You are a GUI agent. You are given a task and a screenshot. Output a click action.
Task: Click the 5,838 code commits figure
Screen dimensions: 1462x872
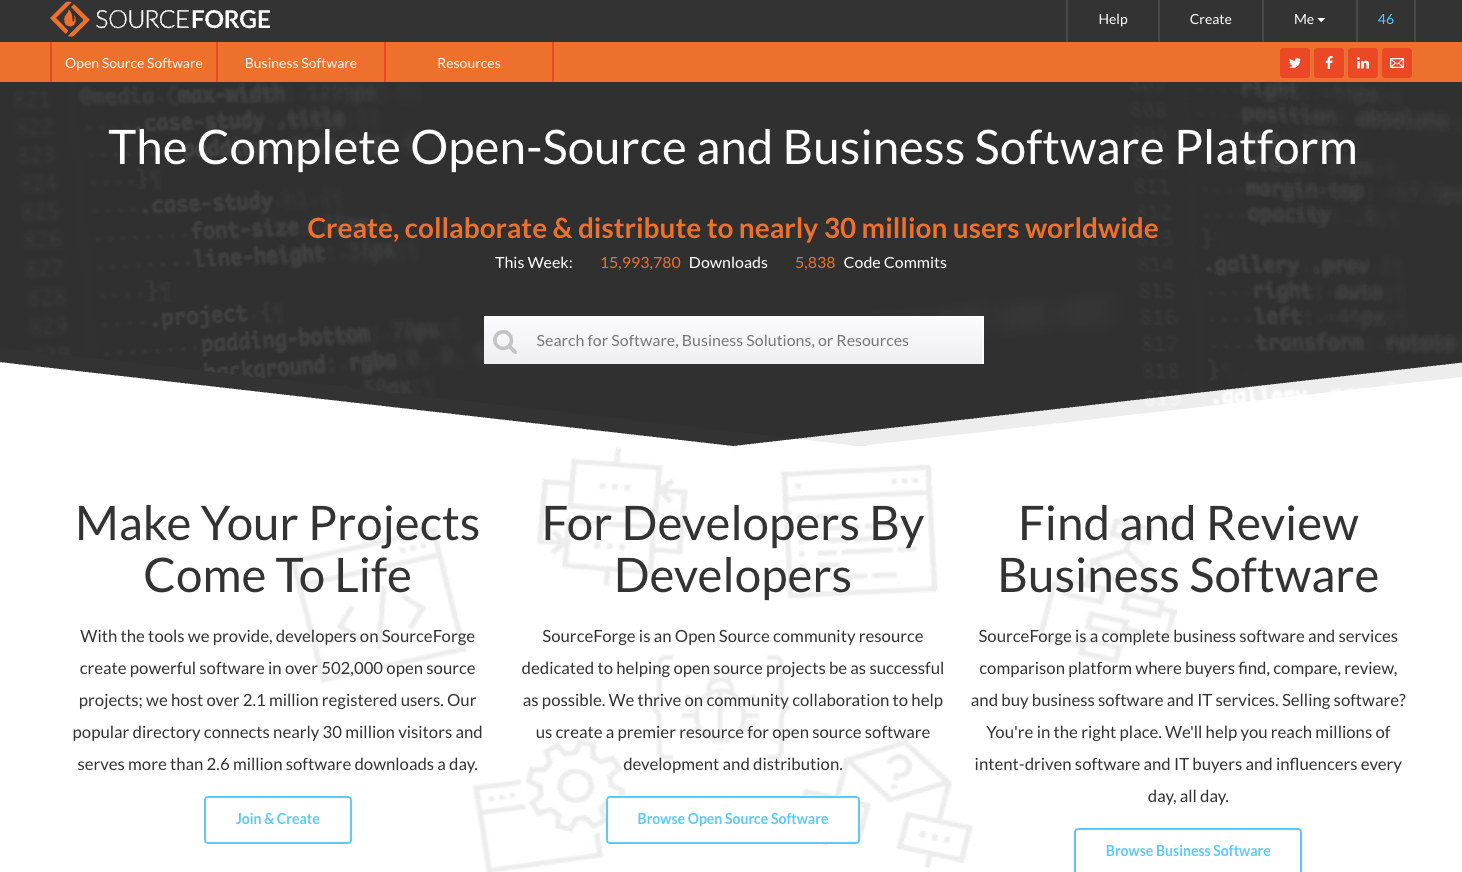pos(815,263)
